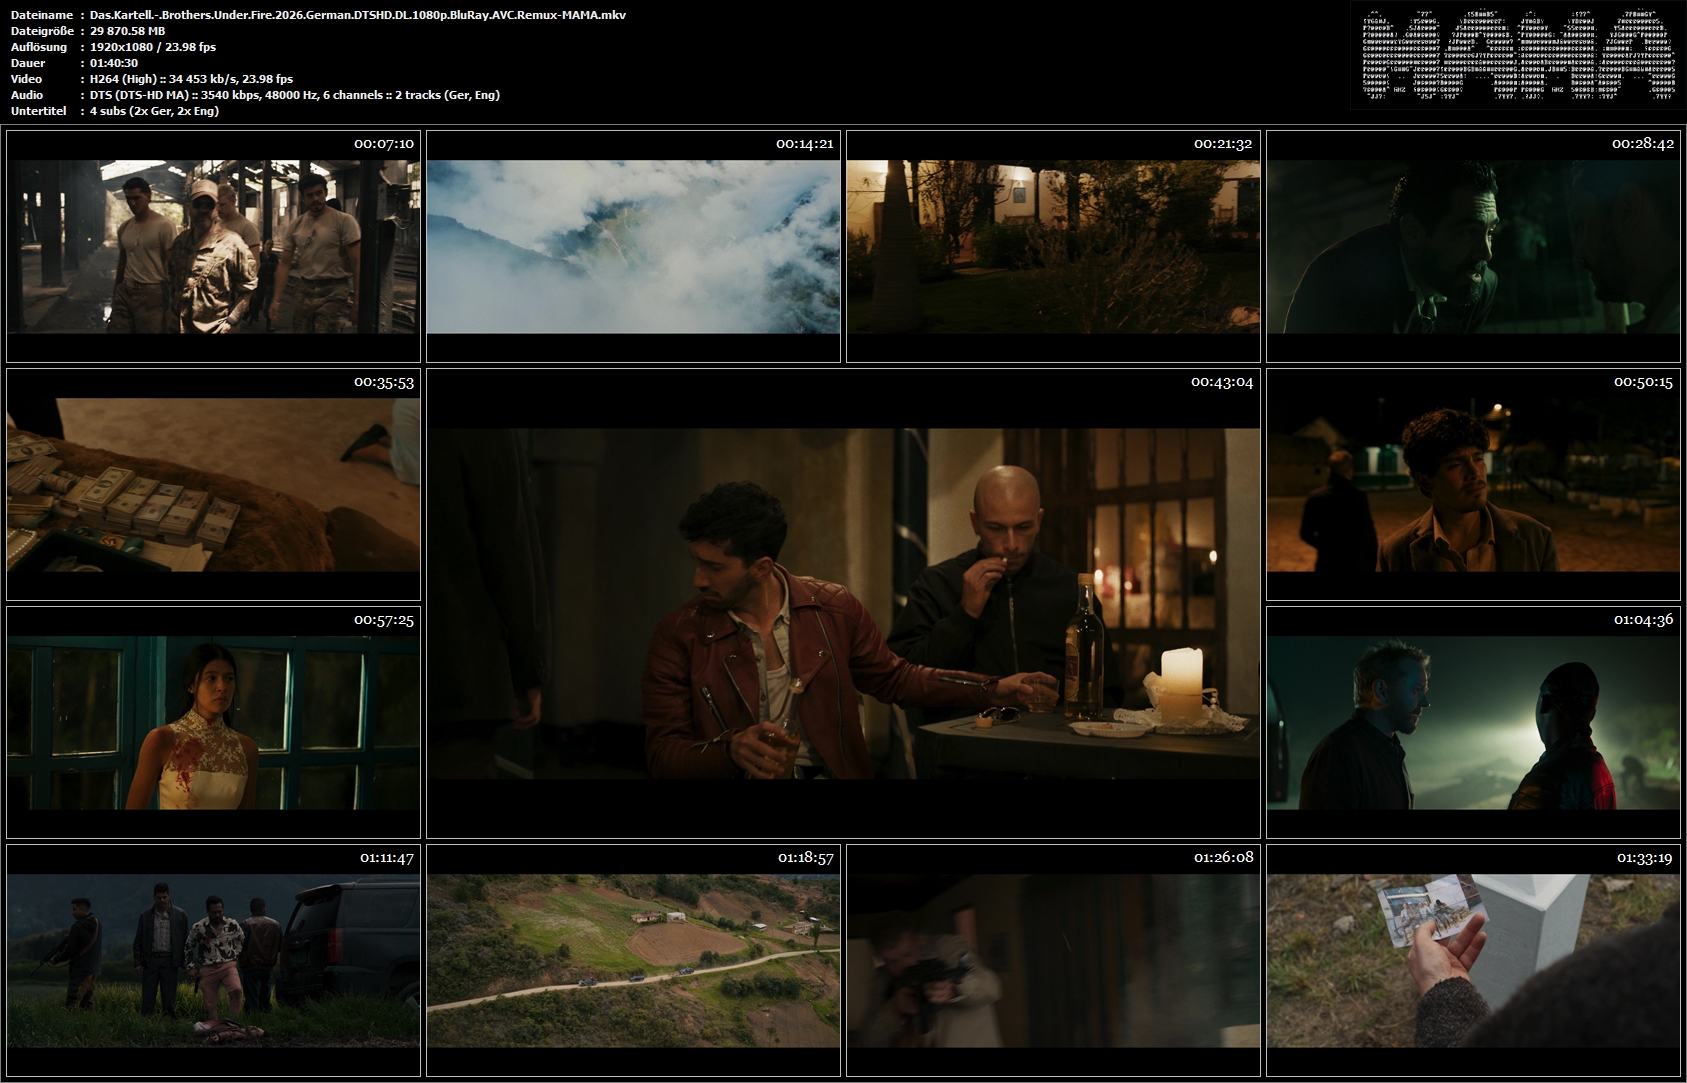
Task: Click the hand holding photos thumbnail at 01:33:19
Action: (1473, 960)
